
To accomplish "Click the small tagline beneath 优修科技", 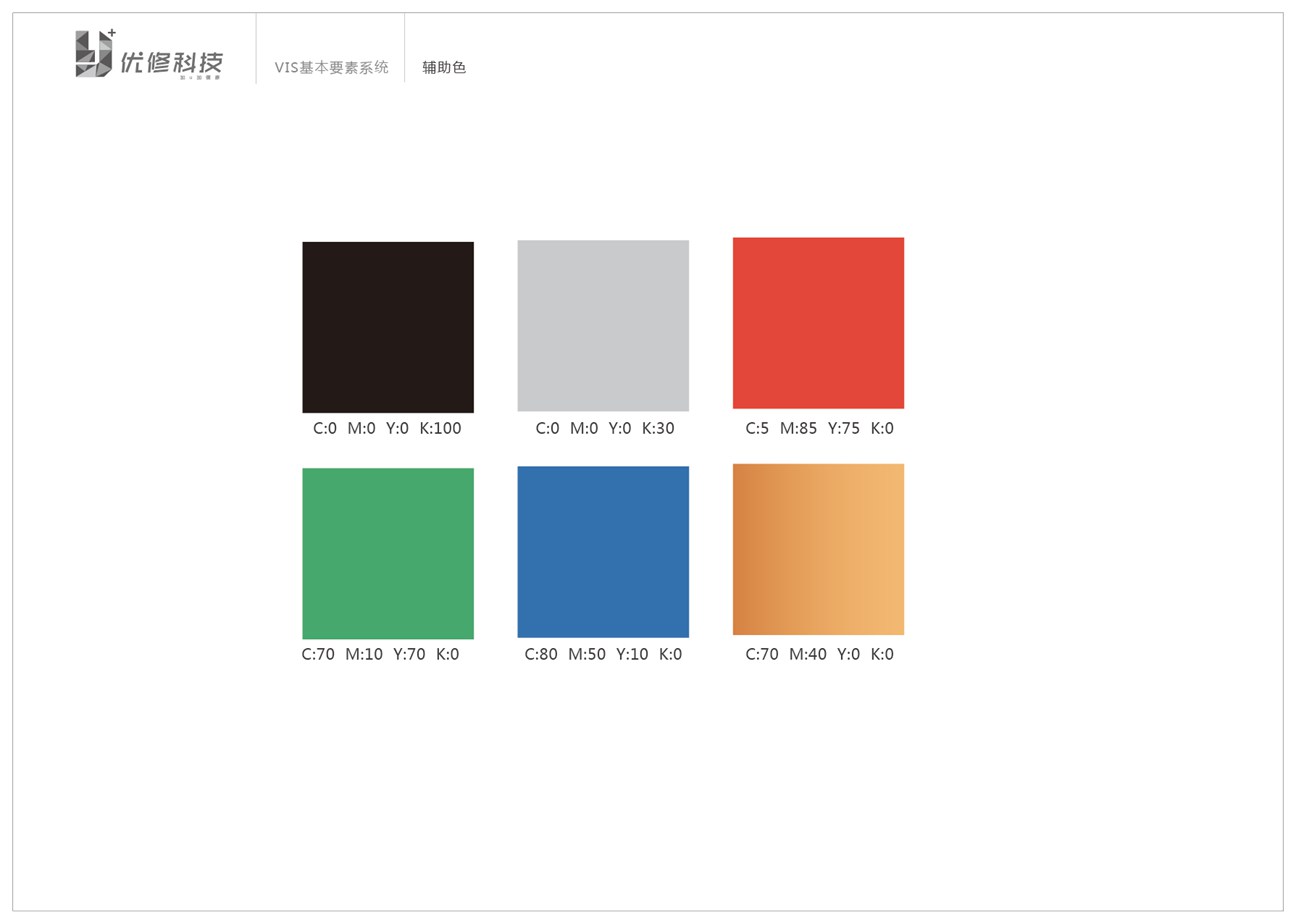I will [x=200, y=78].
